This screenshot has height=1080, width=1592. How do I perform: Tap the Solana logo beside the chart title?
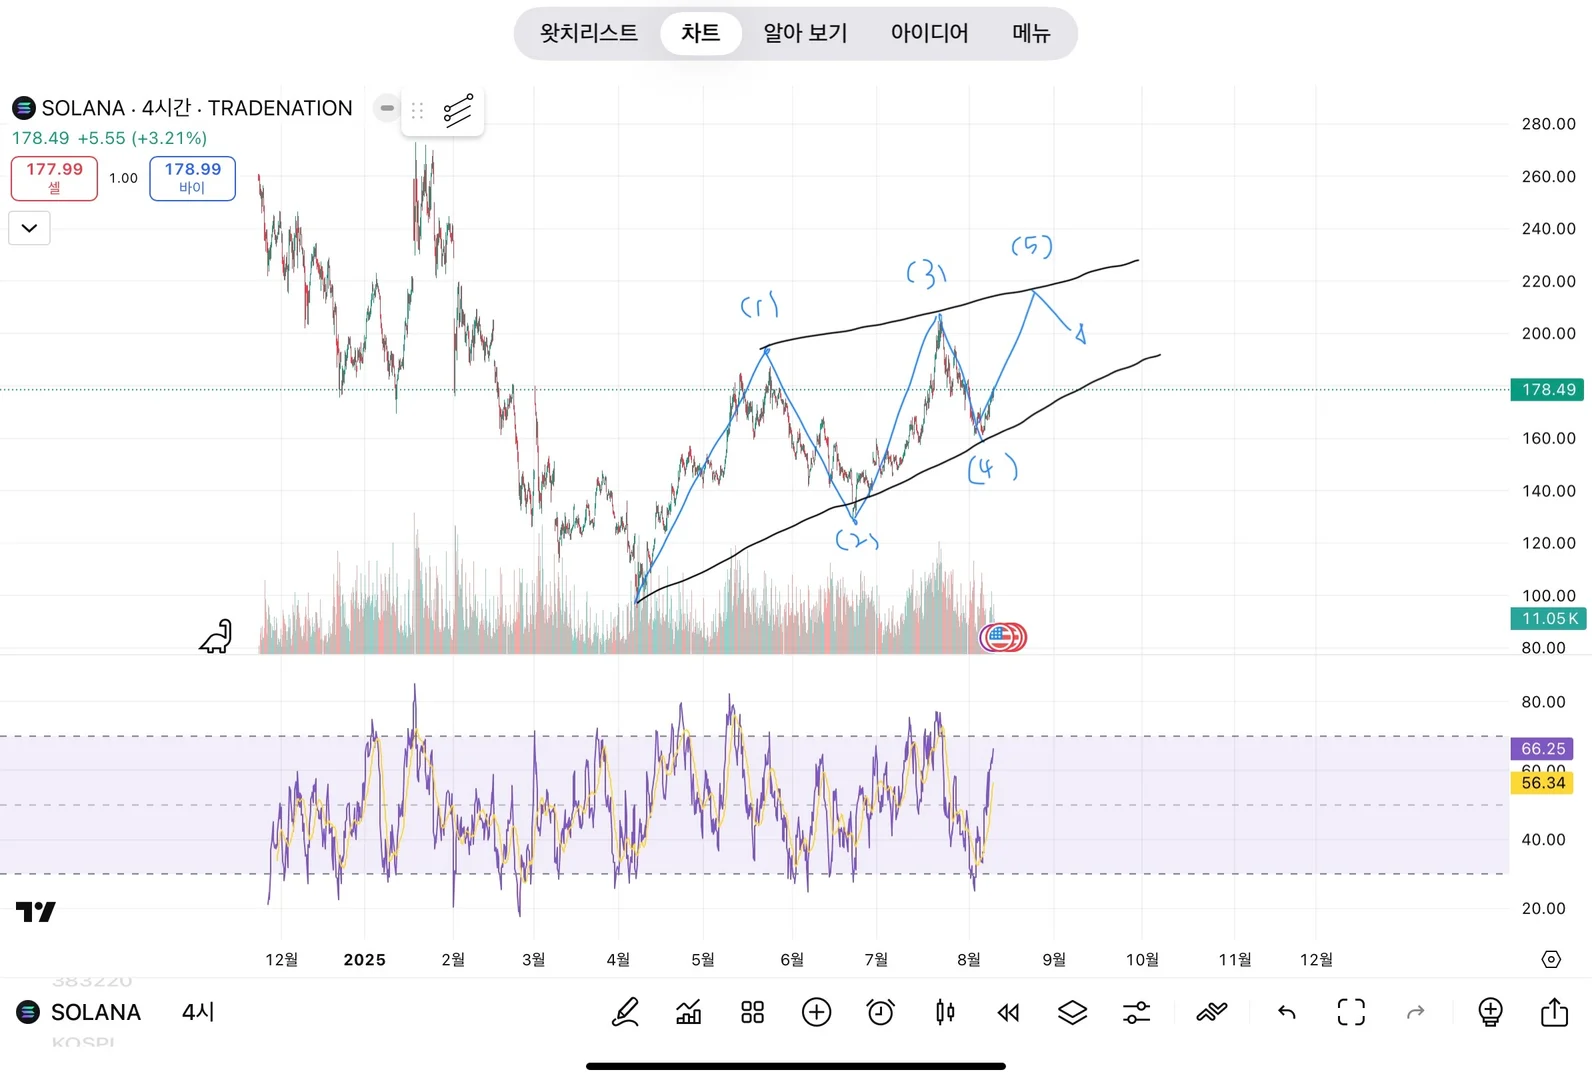click(24, 108)
